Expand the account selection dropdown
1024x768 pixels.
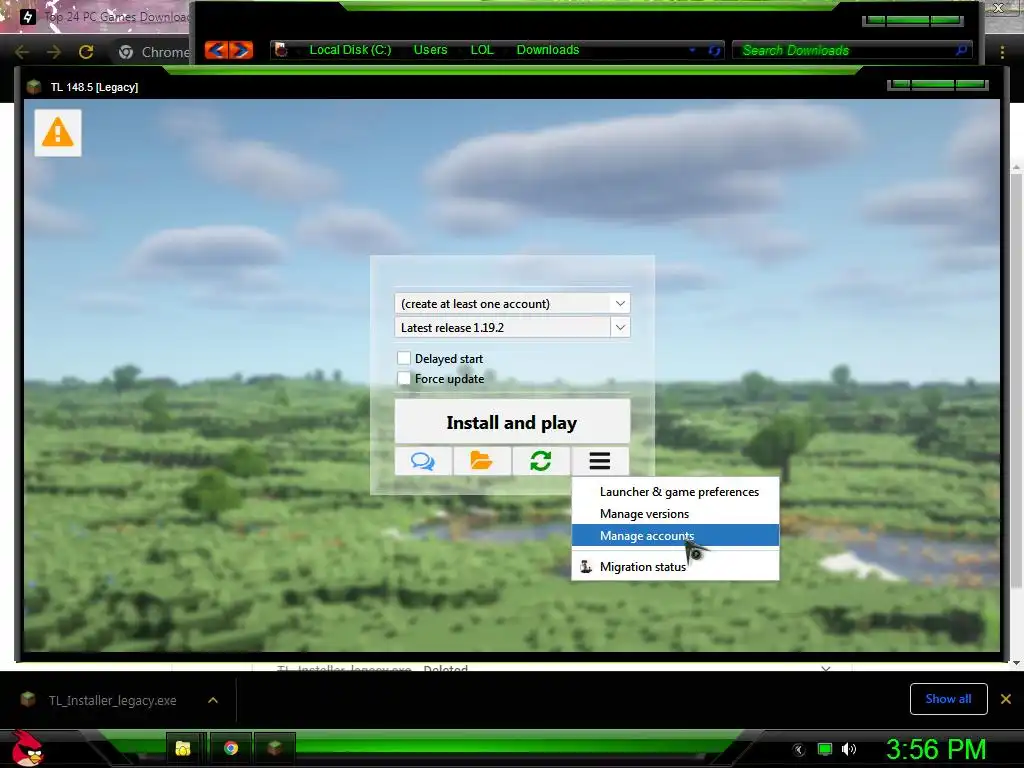tap(620, 304)
